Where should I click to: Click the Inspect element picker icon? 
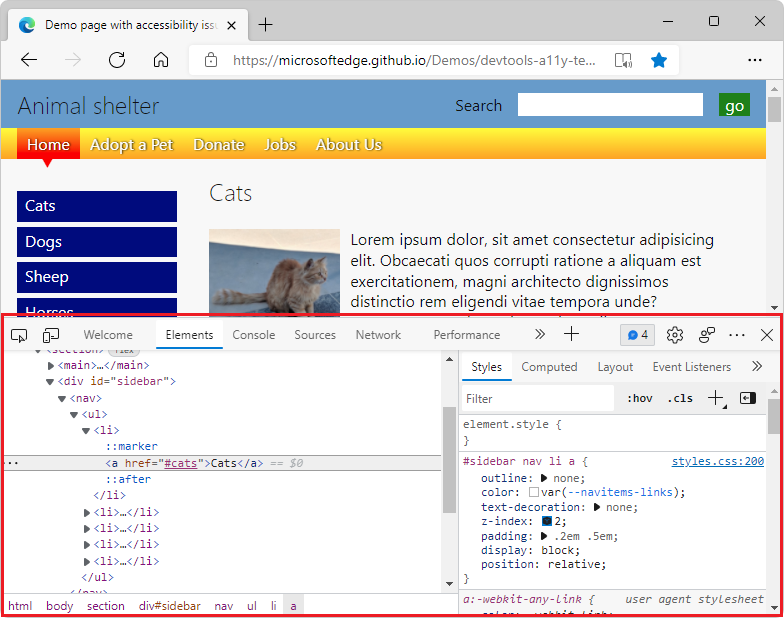click(x=19, y=335)
